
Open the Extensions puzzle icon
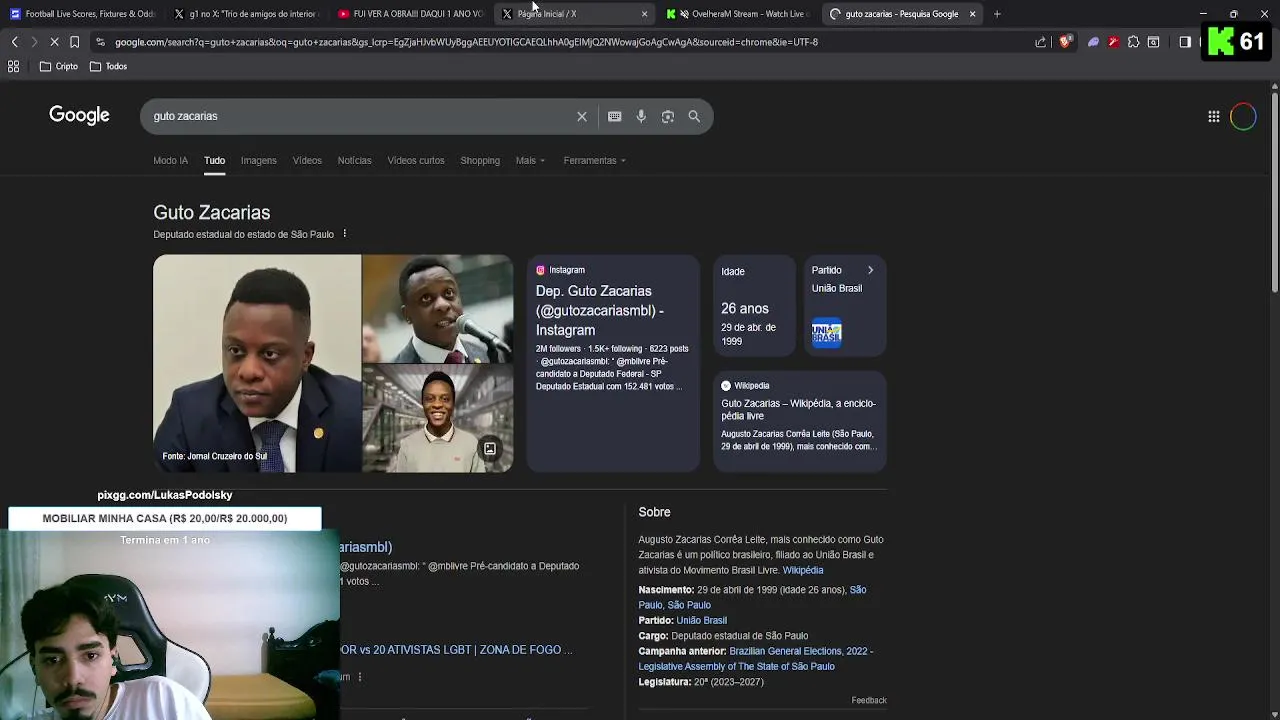(x=1133, y=42)
